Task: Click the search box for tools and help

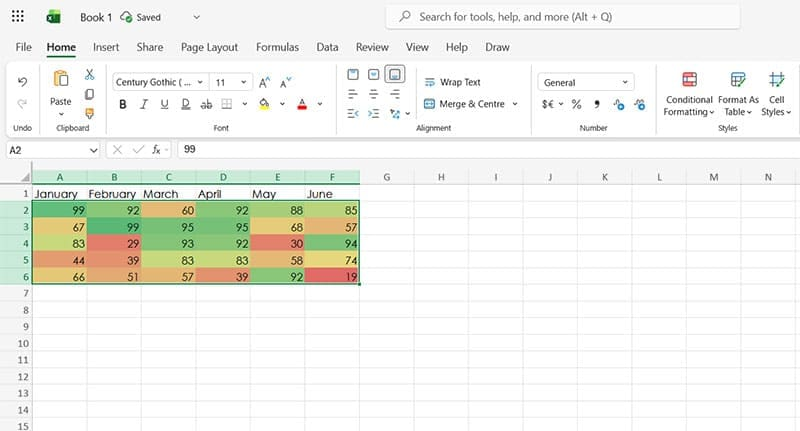Action: click(x=562, y=17)
